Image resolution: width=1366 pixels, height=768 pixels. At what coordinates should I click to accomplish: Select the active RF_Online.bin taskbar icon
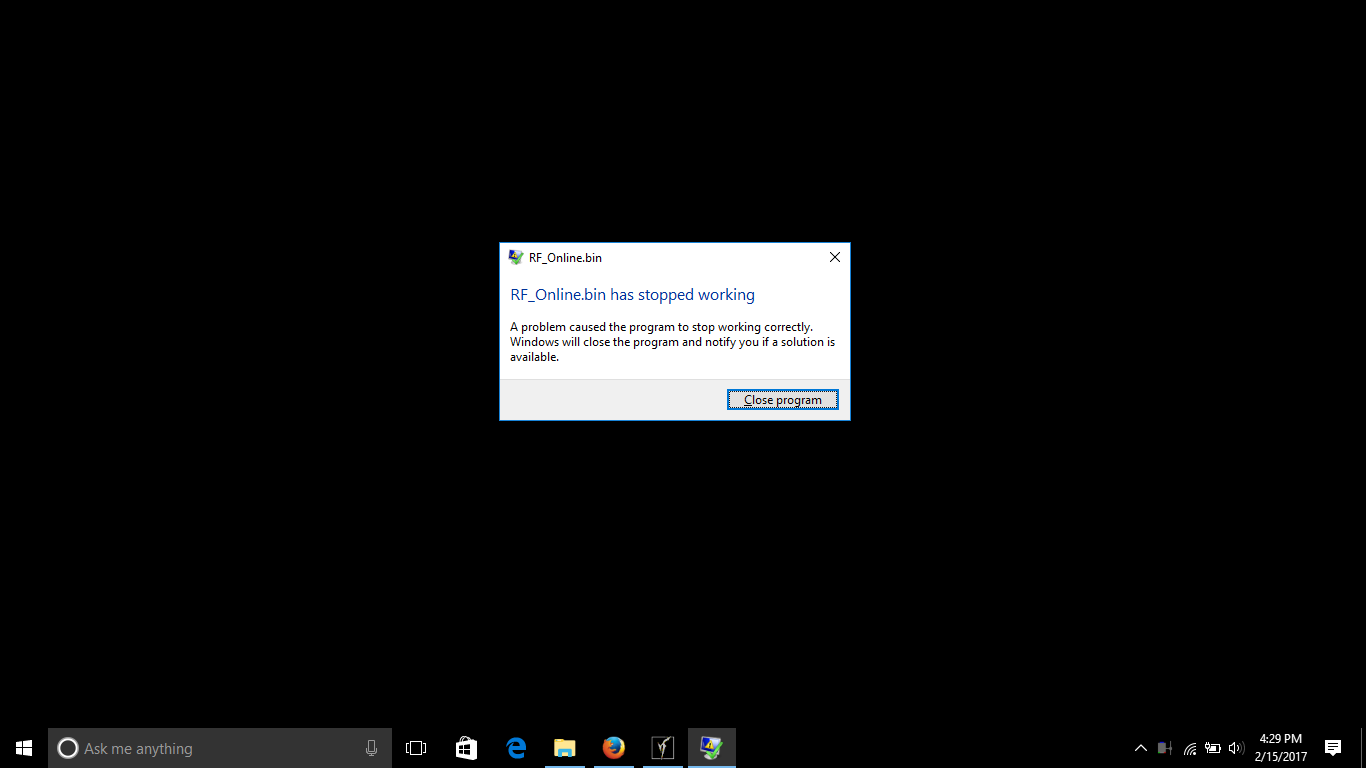pyautogui.click(x=712, y=748)
